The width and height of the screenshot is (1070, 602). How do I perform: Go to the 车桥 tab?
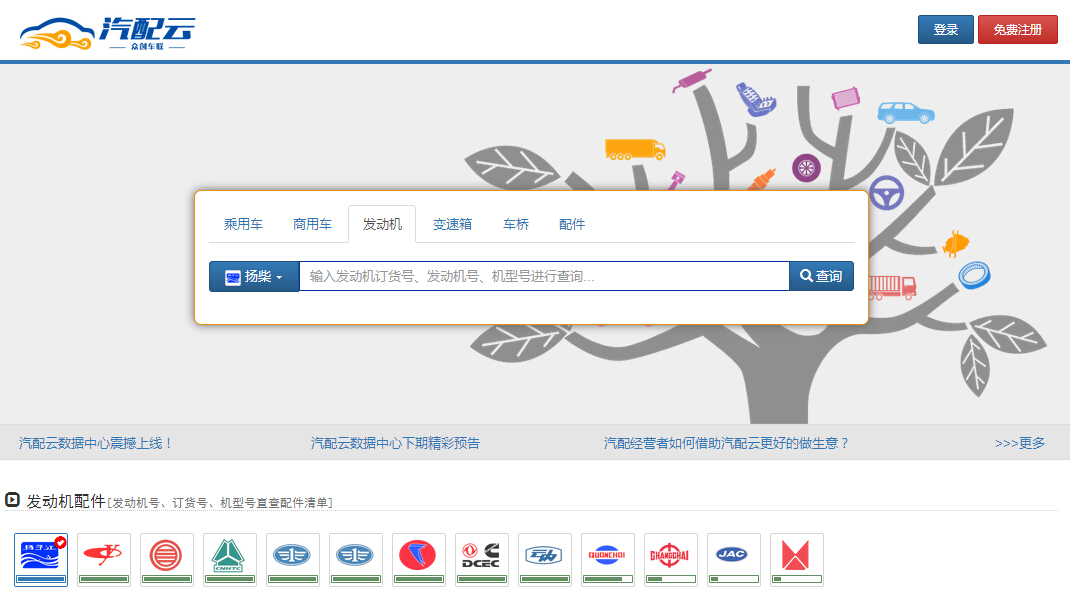click(x=516, y=224)
